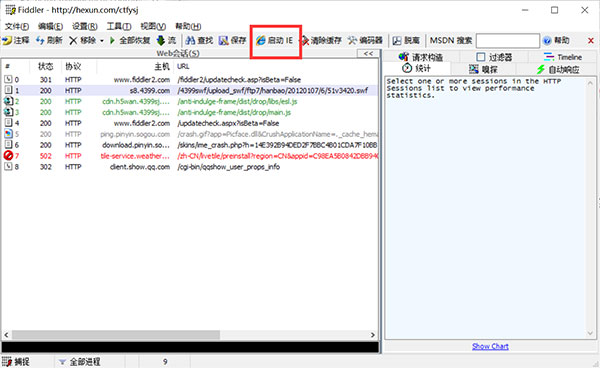Open the 工具(T) menu
Screen dimensions: 600x368
(x=119, y=26)
